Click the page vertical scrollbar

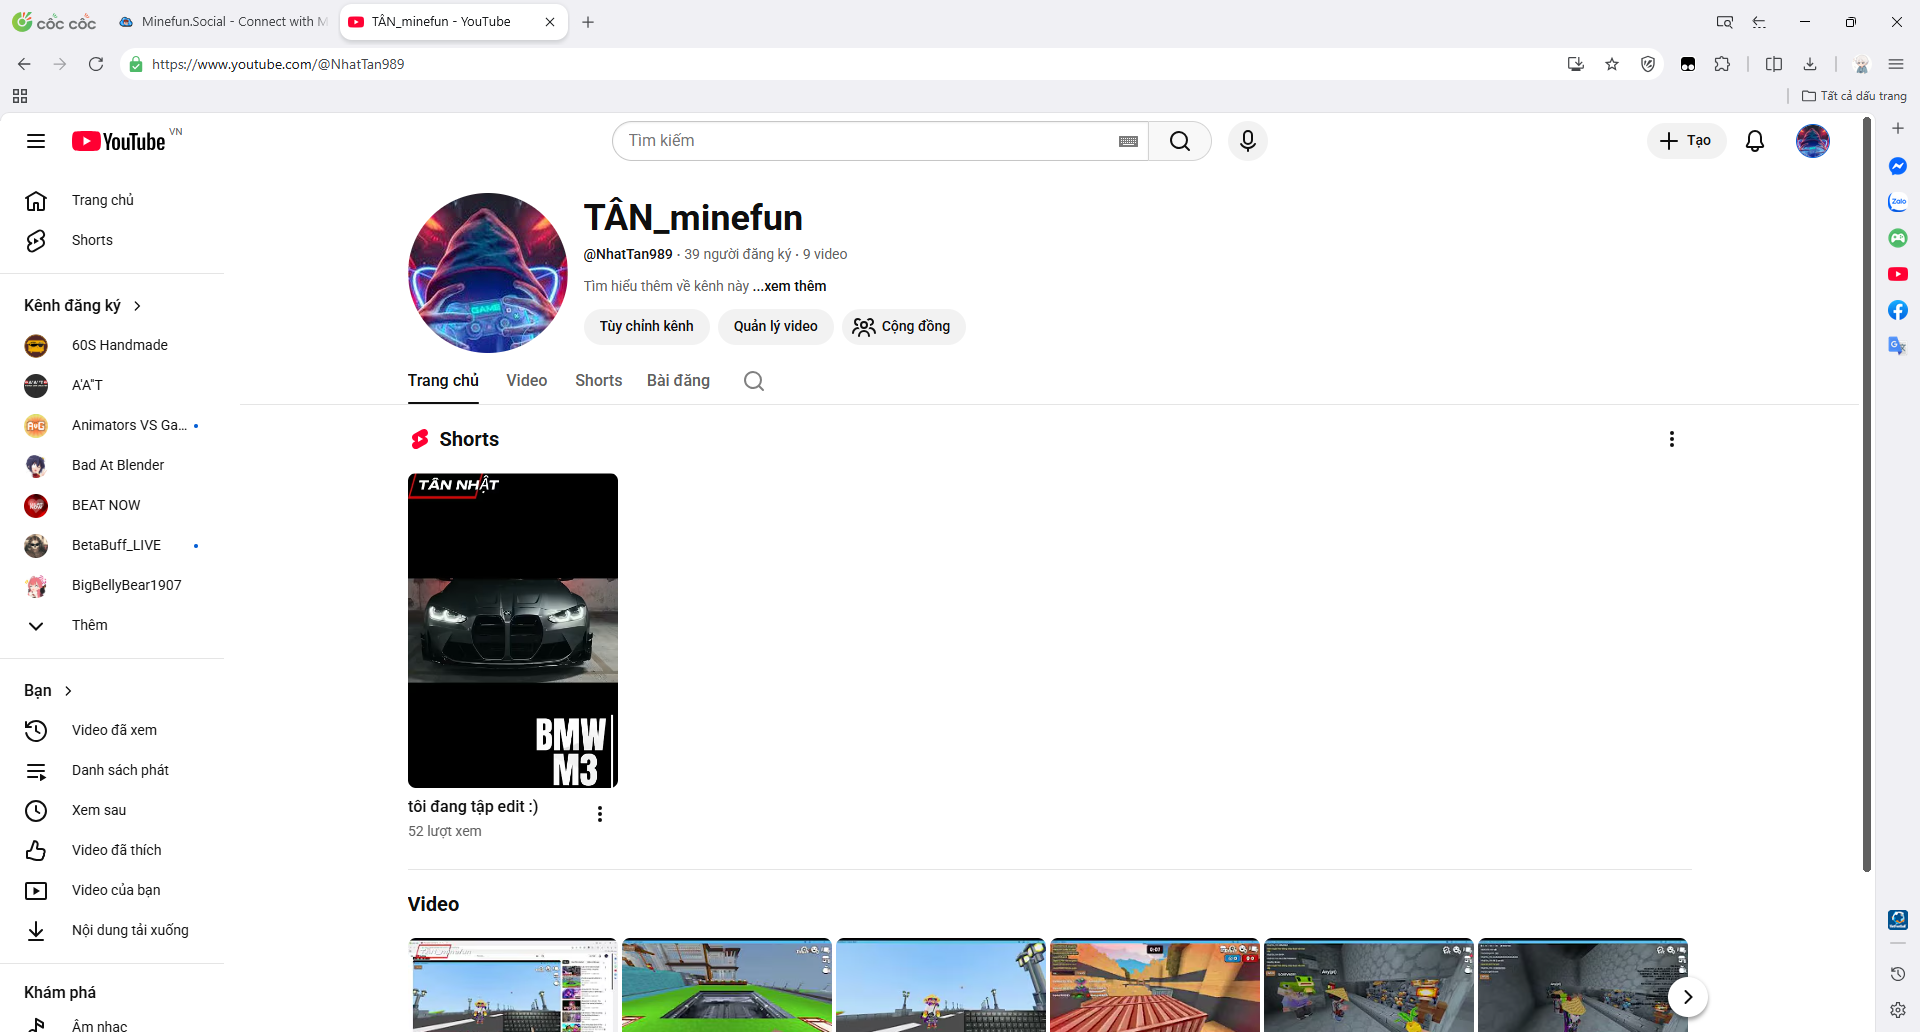pyautogui.click(x=1866, y=500)
